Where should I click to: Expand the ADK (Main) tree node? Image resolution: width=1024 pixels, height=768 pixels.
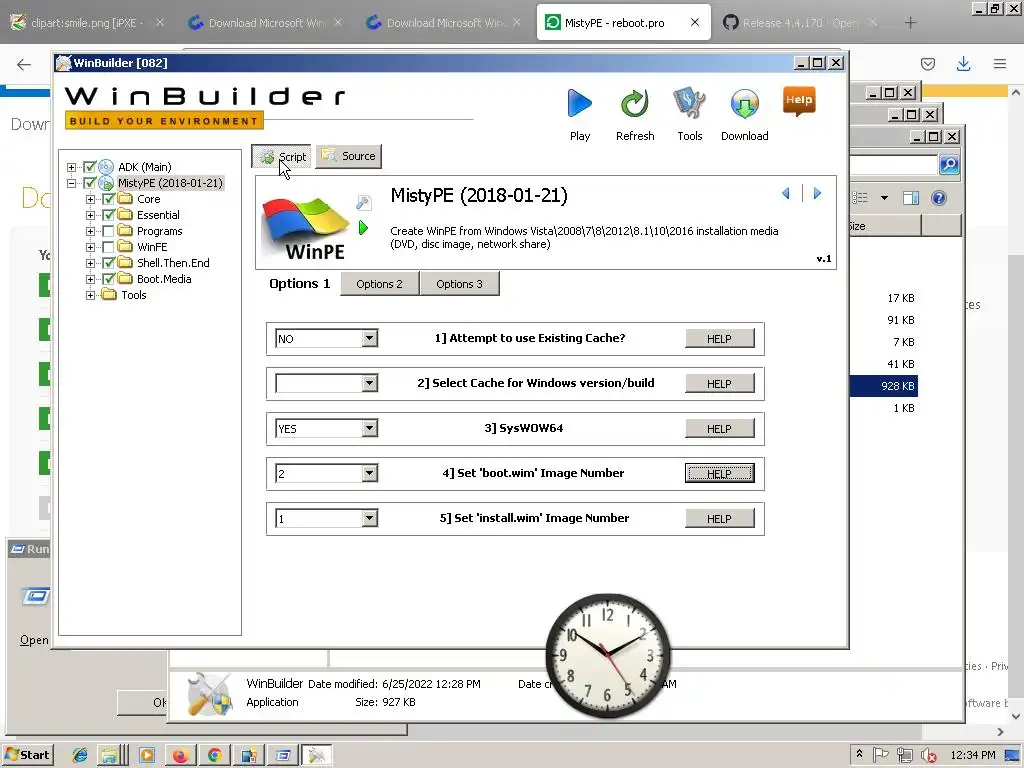point(71,167)
